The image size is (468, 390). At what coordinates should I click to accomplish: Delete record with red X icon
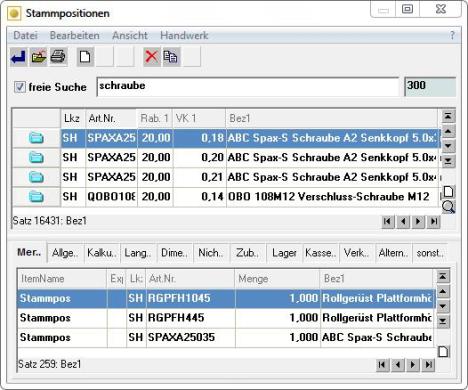point(152,57)
